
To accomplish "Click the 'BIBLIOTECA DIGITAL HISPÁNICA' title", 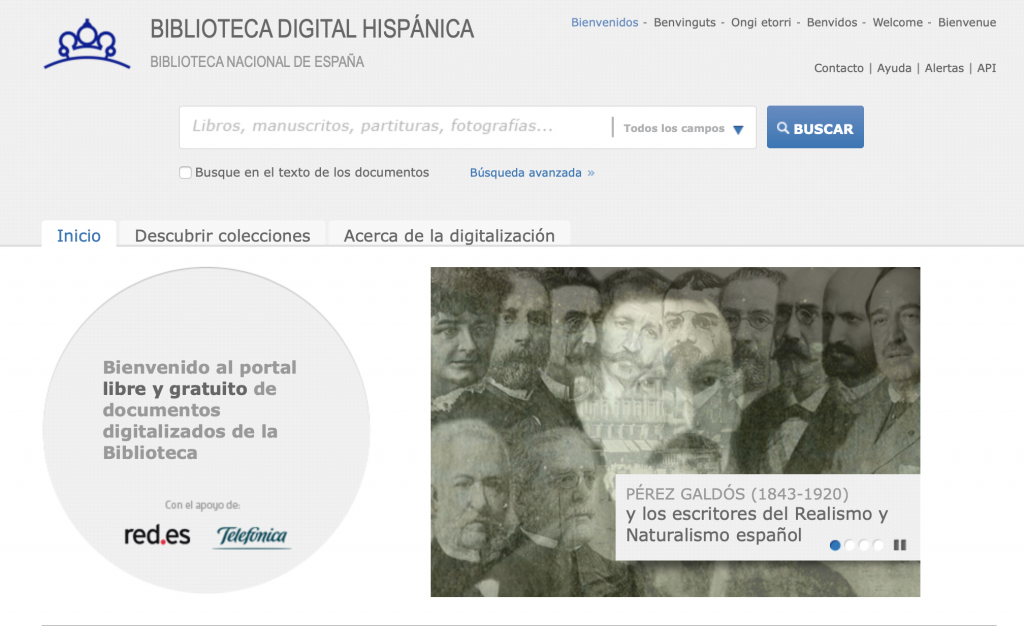I will click(312, 29).
